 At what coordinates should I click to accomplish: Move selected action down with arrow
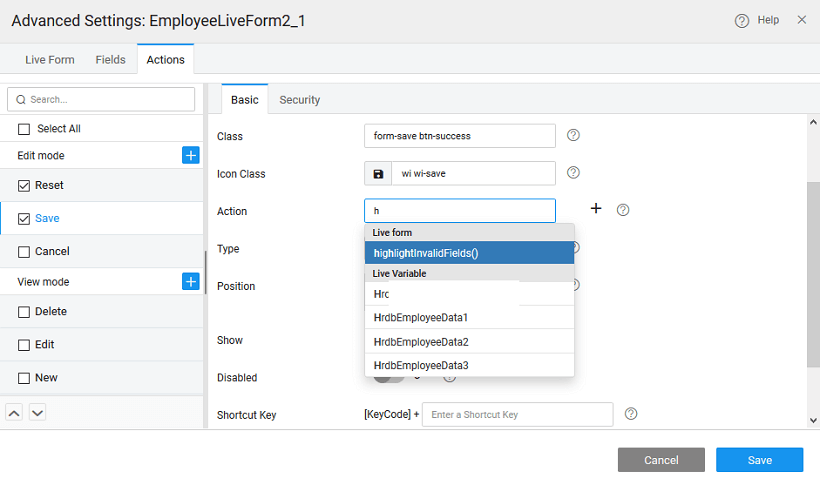tap(37, 412)
